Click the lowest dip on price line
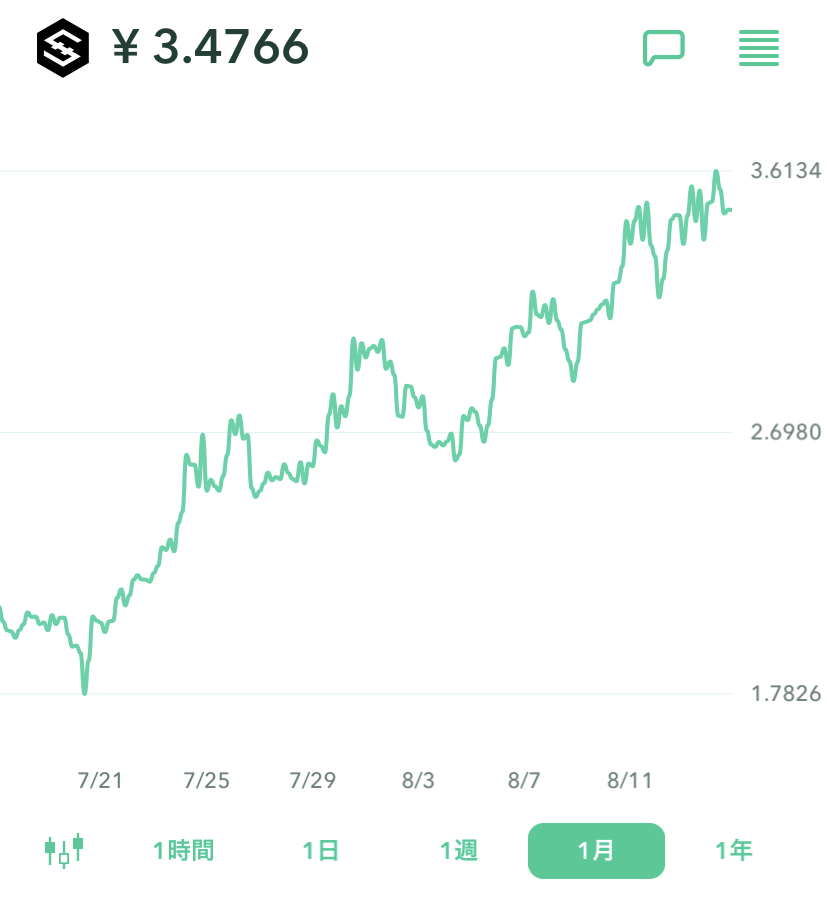This screenshot has width=827, height=899. pos(84,691)
